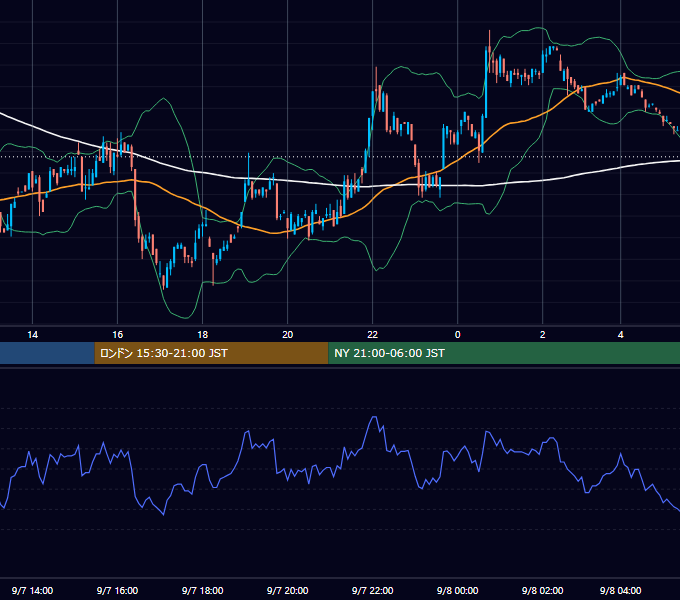Click the 4 hour axis label
This screenshot has height=600, width=680.
(621, 335)
